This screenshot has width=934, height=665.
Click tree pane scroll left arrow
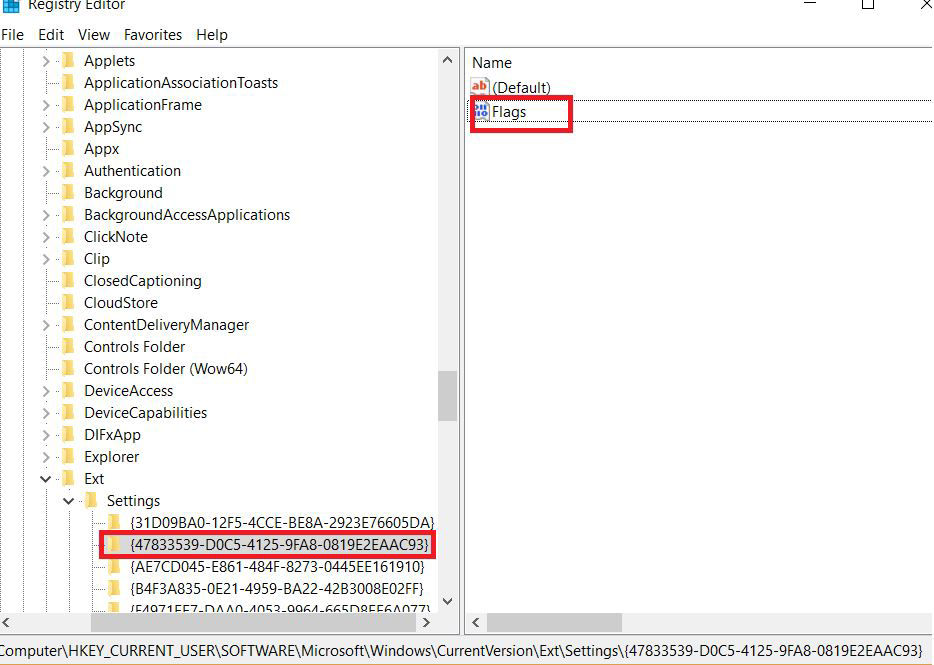[x=7, y=623]
